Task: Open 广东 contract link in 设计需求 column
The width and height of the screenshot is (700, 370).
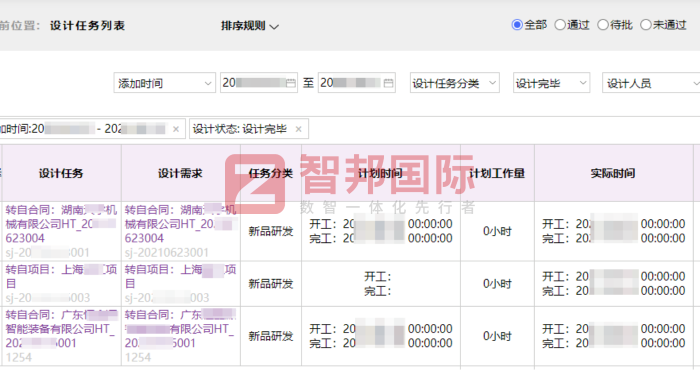Action: click(x=180, y=329)
